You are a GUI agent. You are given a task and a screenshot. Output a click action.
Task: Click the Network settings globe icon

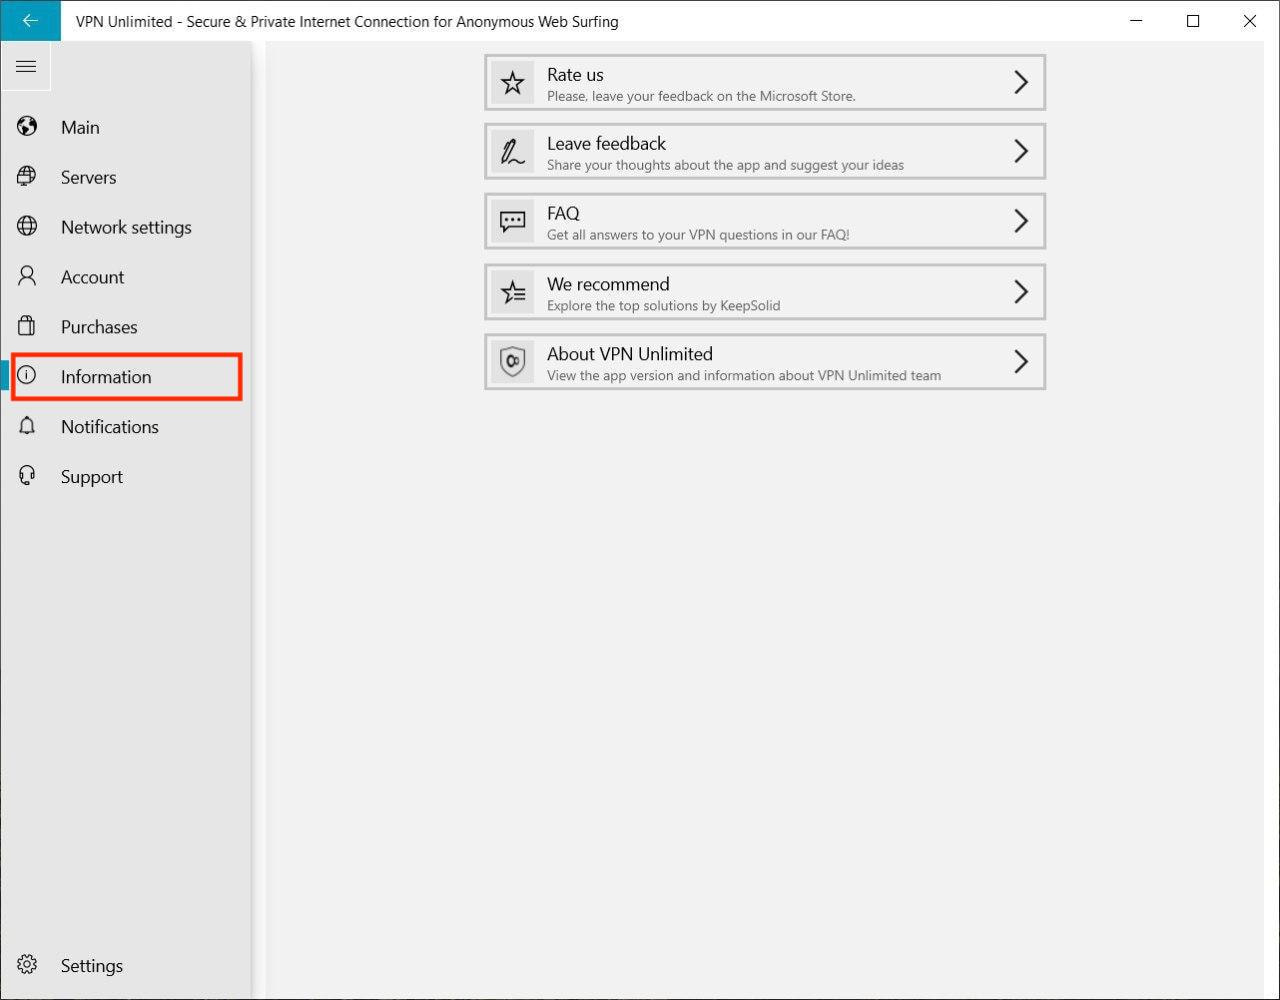[x=27, y=226]
